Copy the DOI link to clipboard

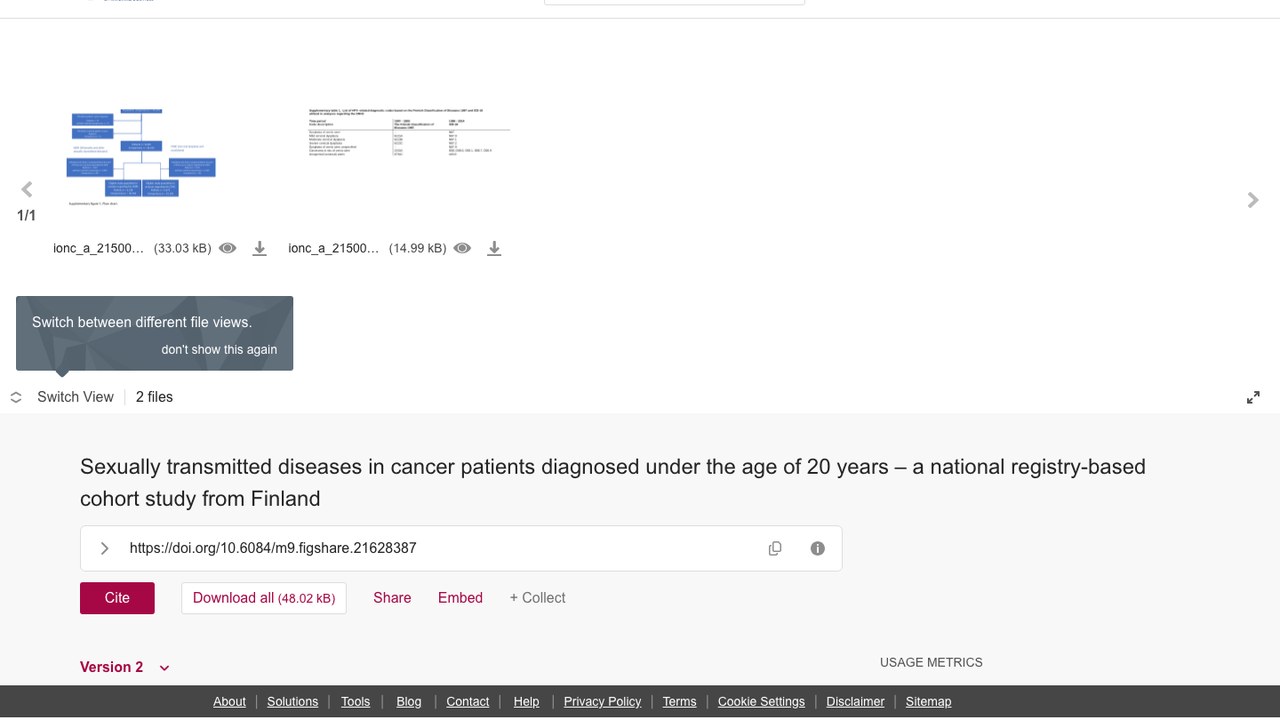coord(775,548)
